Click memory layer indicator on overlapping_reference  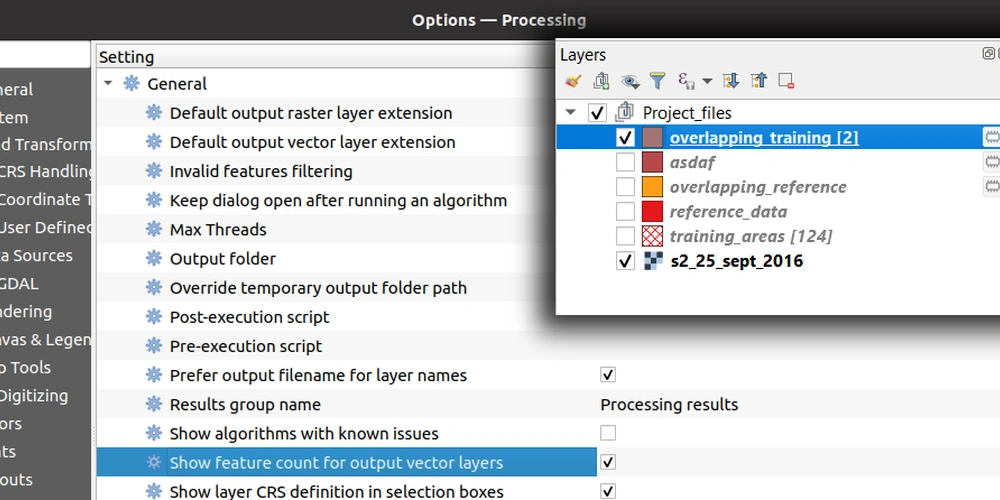991,187
